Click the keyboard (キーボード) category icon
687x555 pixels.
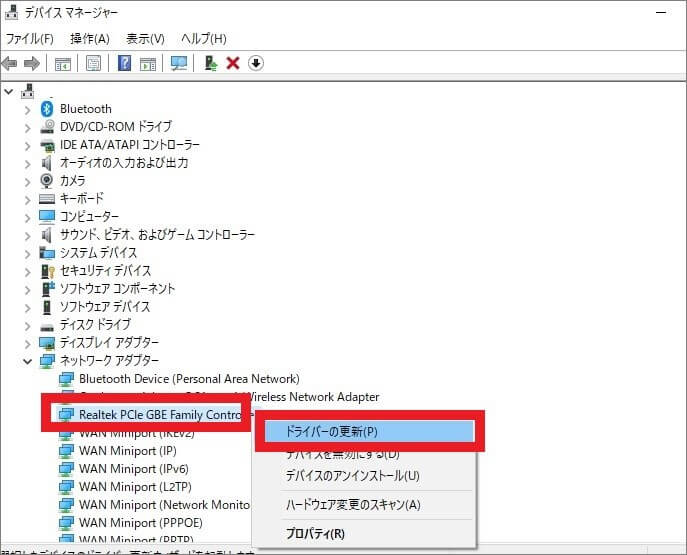(x=47, y=199)
